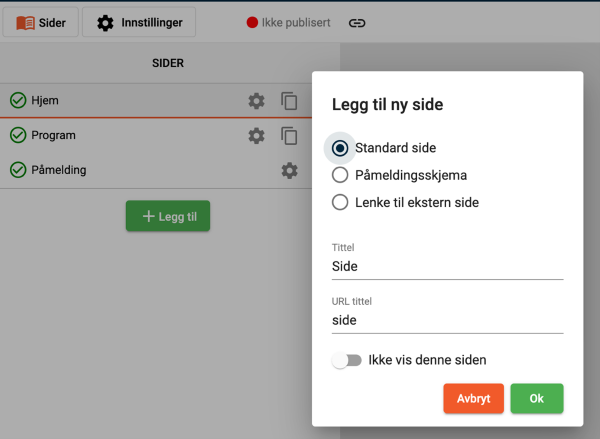This screenshot has width=600, height=439.
Task: Focus the URL tittel input field
Action: 446,321
